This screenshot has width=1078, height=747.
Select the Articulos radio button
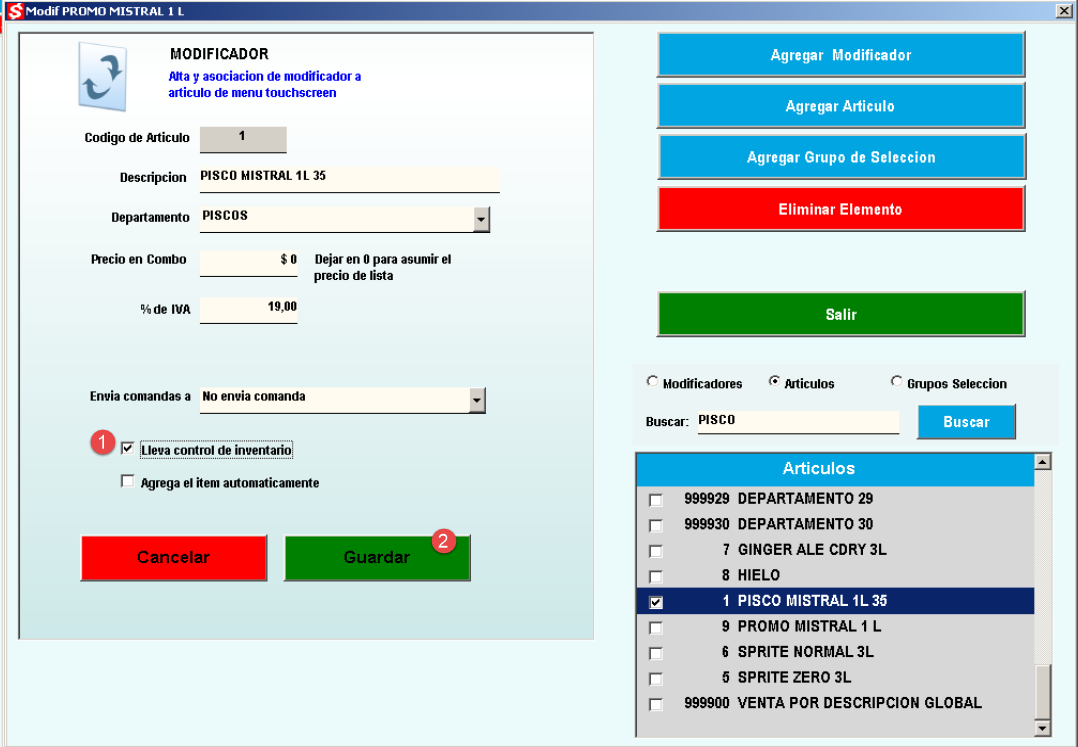coord(774,381)
